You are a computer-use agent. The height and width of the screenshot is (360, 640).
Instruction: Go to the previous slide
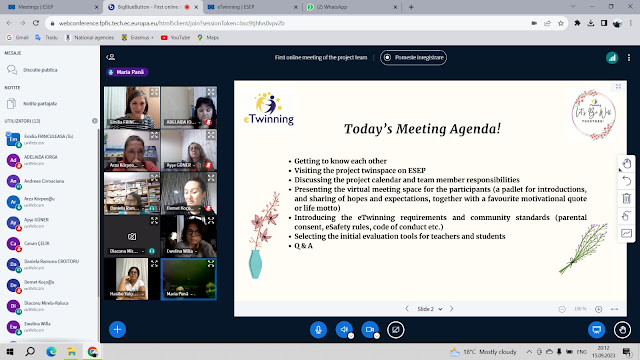407,309
